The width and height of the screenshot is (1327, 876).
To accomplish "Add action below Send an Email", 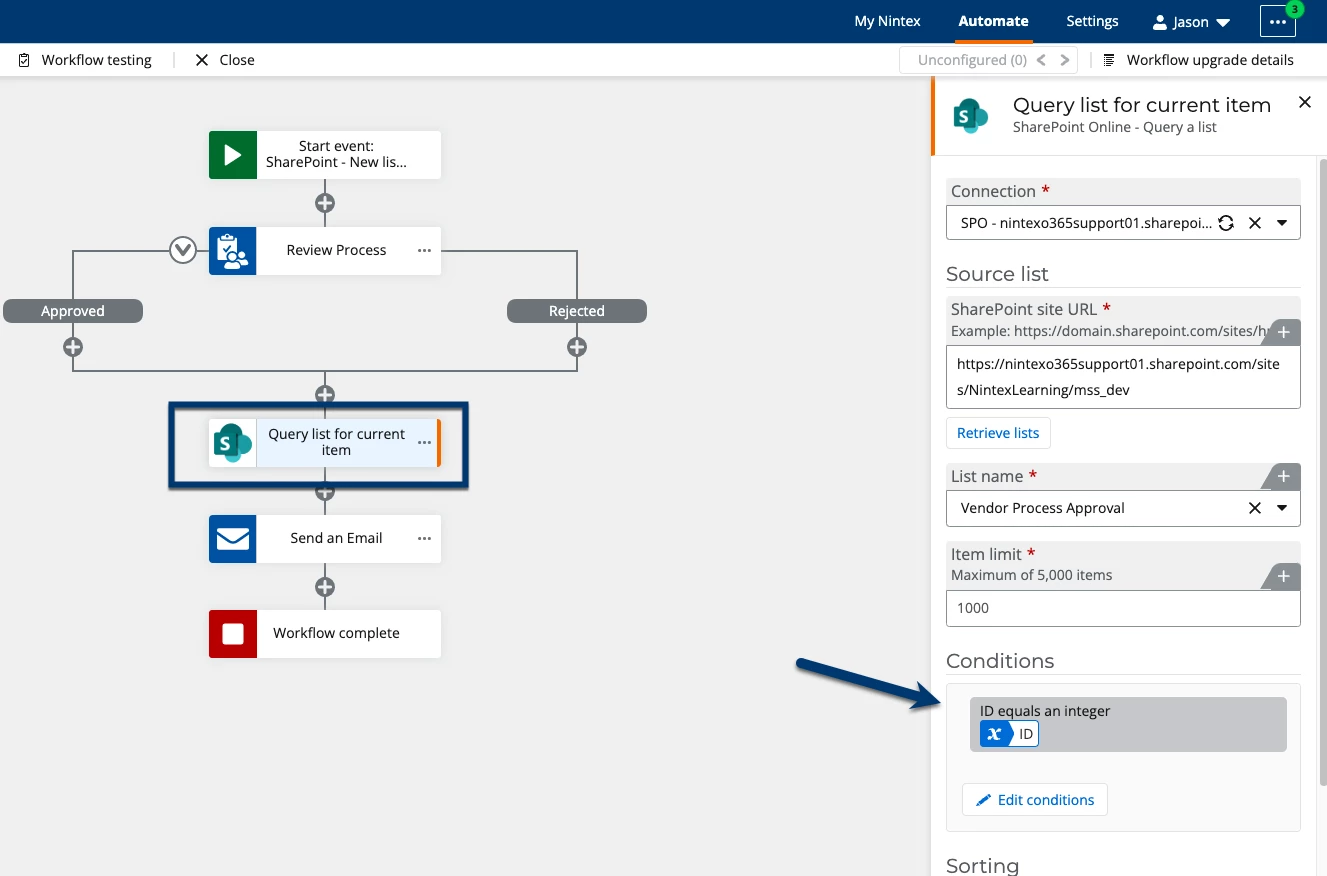I will [x=324, y=587].
